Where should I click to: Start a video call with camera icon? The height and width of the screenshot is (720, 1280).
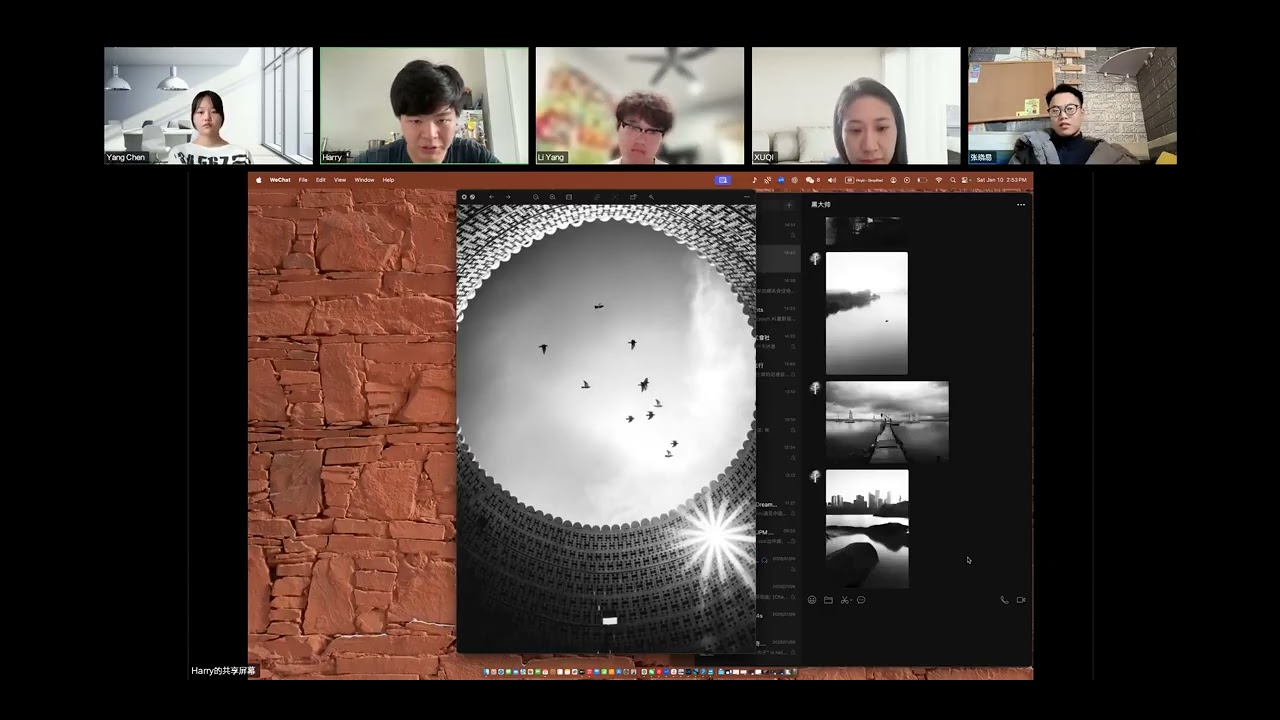pos(1021,600)
